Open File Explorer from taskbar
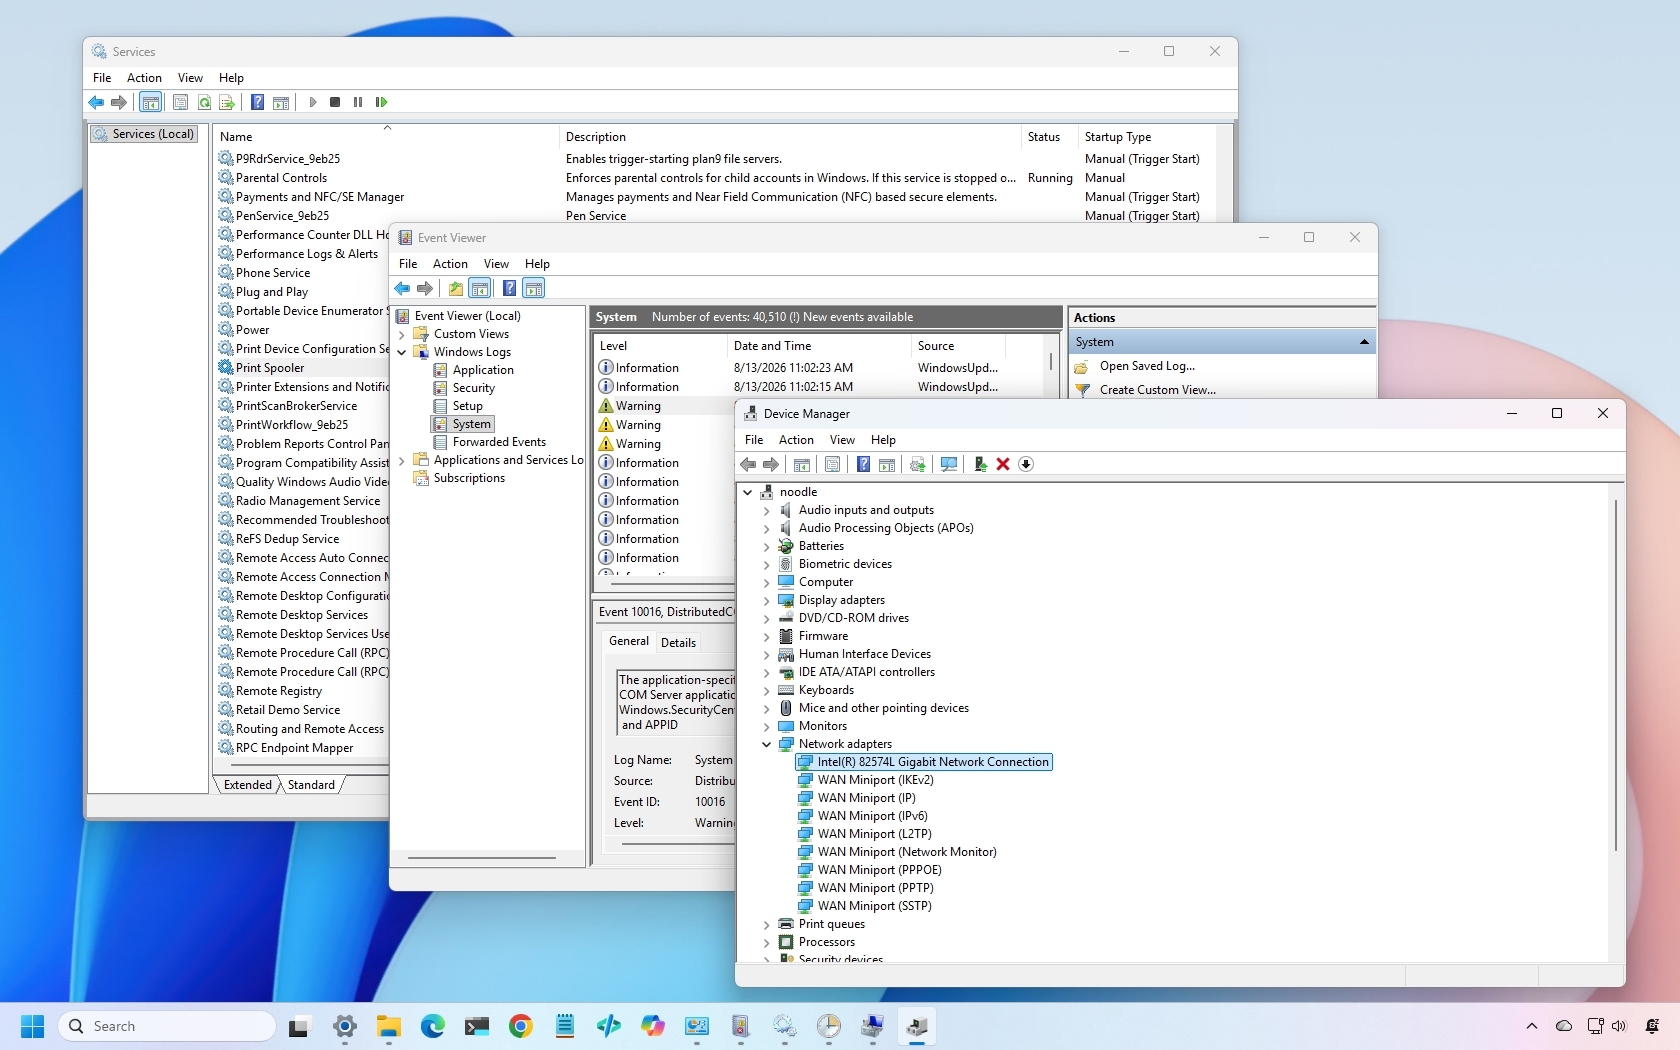1680x1050 pixels. (389, 1026)
